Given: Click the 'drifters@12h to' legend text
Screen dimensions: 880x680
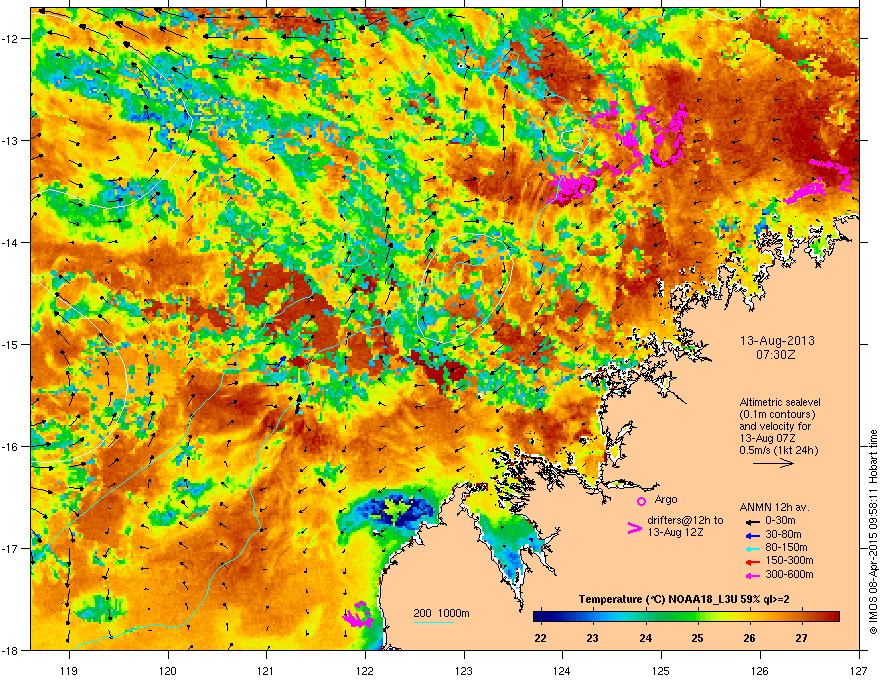Looking at the screenshot, I should point(685,520).
